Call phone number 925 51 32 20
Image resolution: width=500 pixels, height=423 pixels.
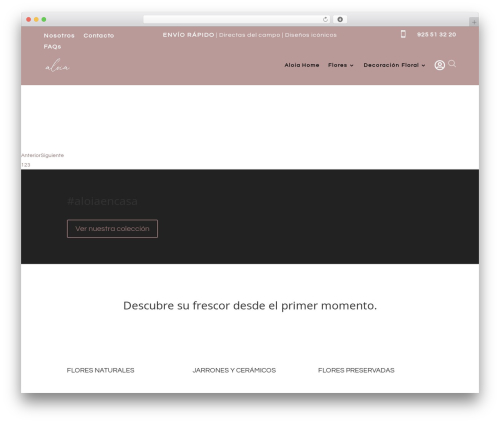436,34
